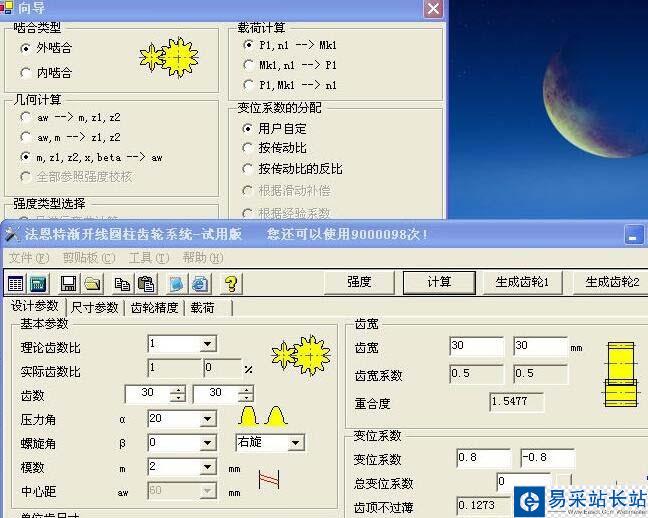648x518 pixels.
Task: Click the 生成齿轮1 button
Action: 522,282
